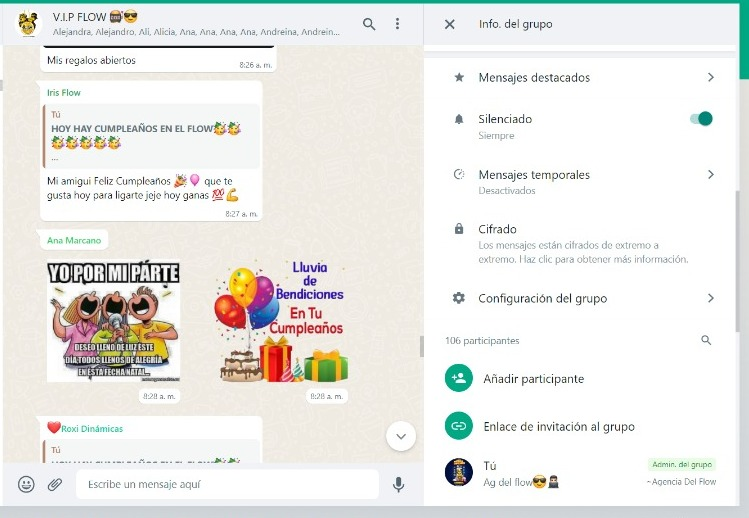The width and height of the screenshot is (749, 518).
Task: Click the info panel vertical scrollbar
Action: coord(738,260)
